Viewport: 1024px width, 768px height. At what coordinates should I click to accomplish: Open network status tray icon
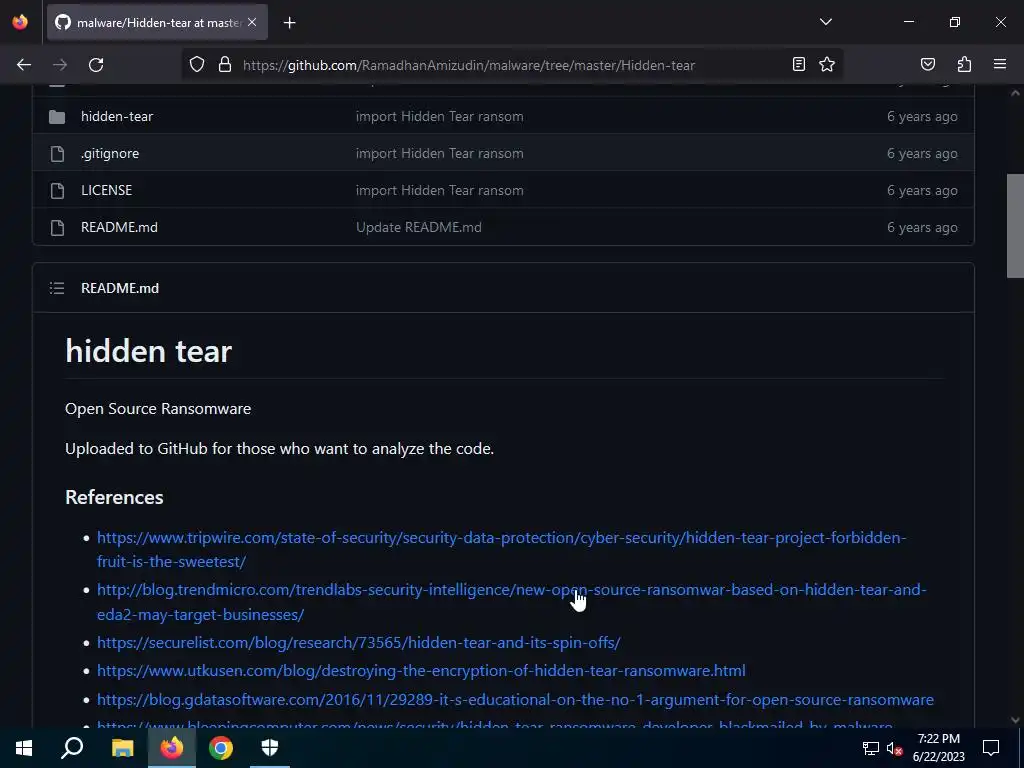click(x=871, y=748)
